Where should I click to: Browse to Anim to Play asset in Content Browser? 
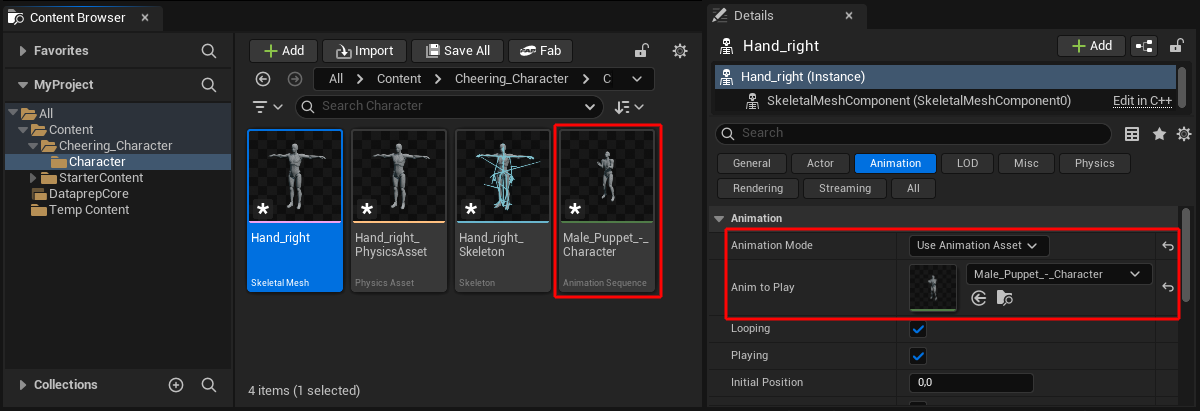(x=1002, y=297)
